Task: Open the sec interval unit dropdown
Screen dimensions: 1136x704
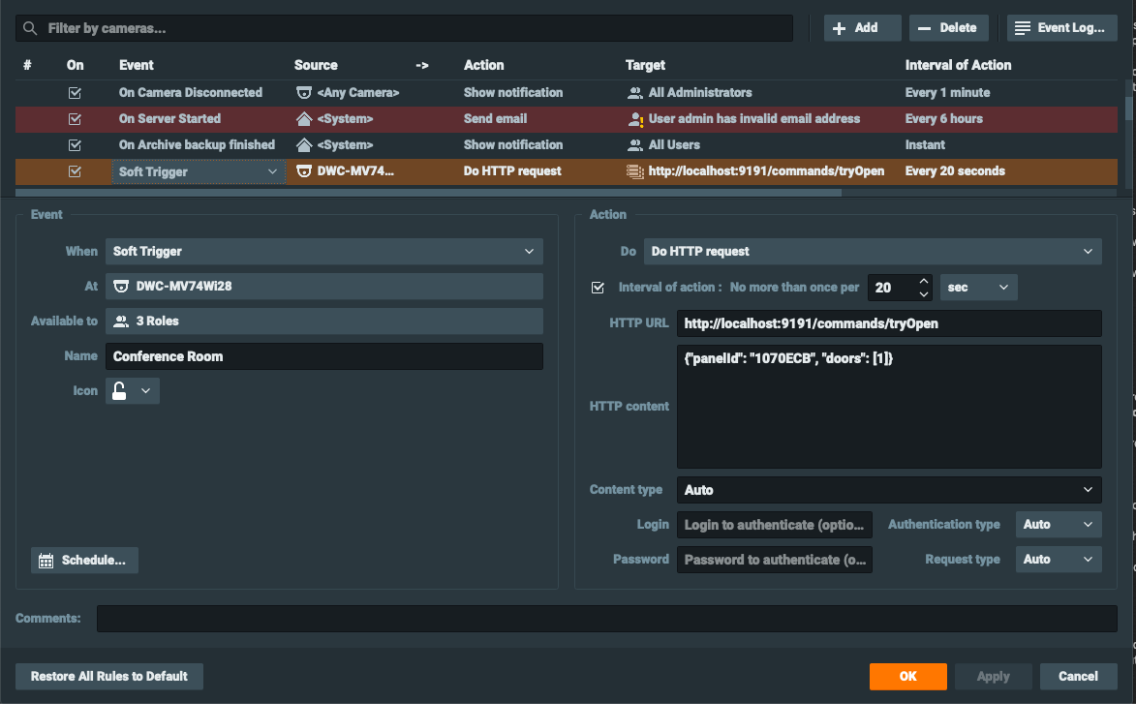Action: (x=978, y=288)
